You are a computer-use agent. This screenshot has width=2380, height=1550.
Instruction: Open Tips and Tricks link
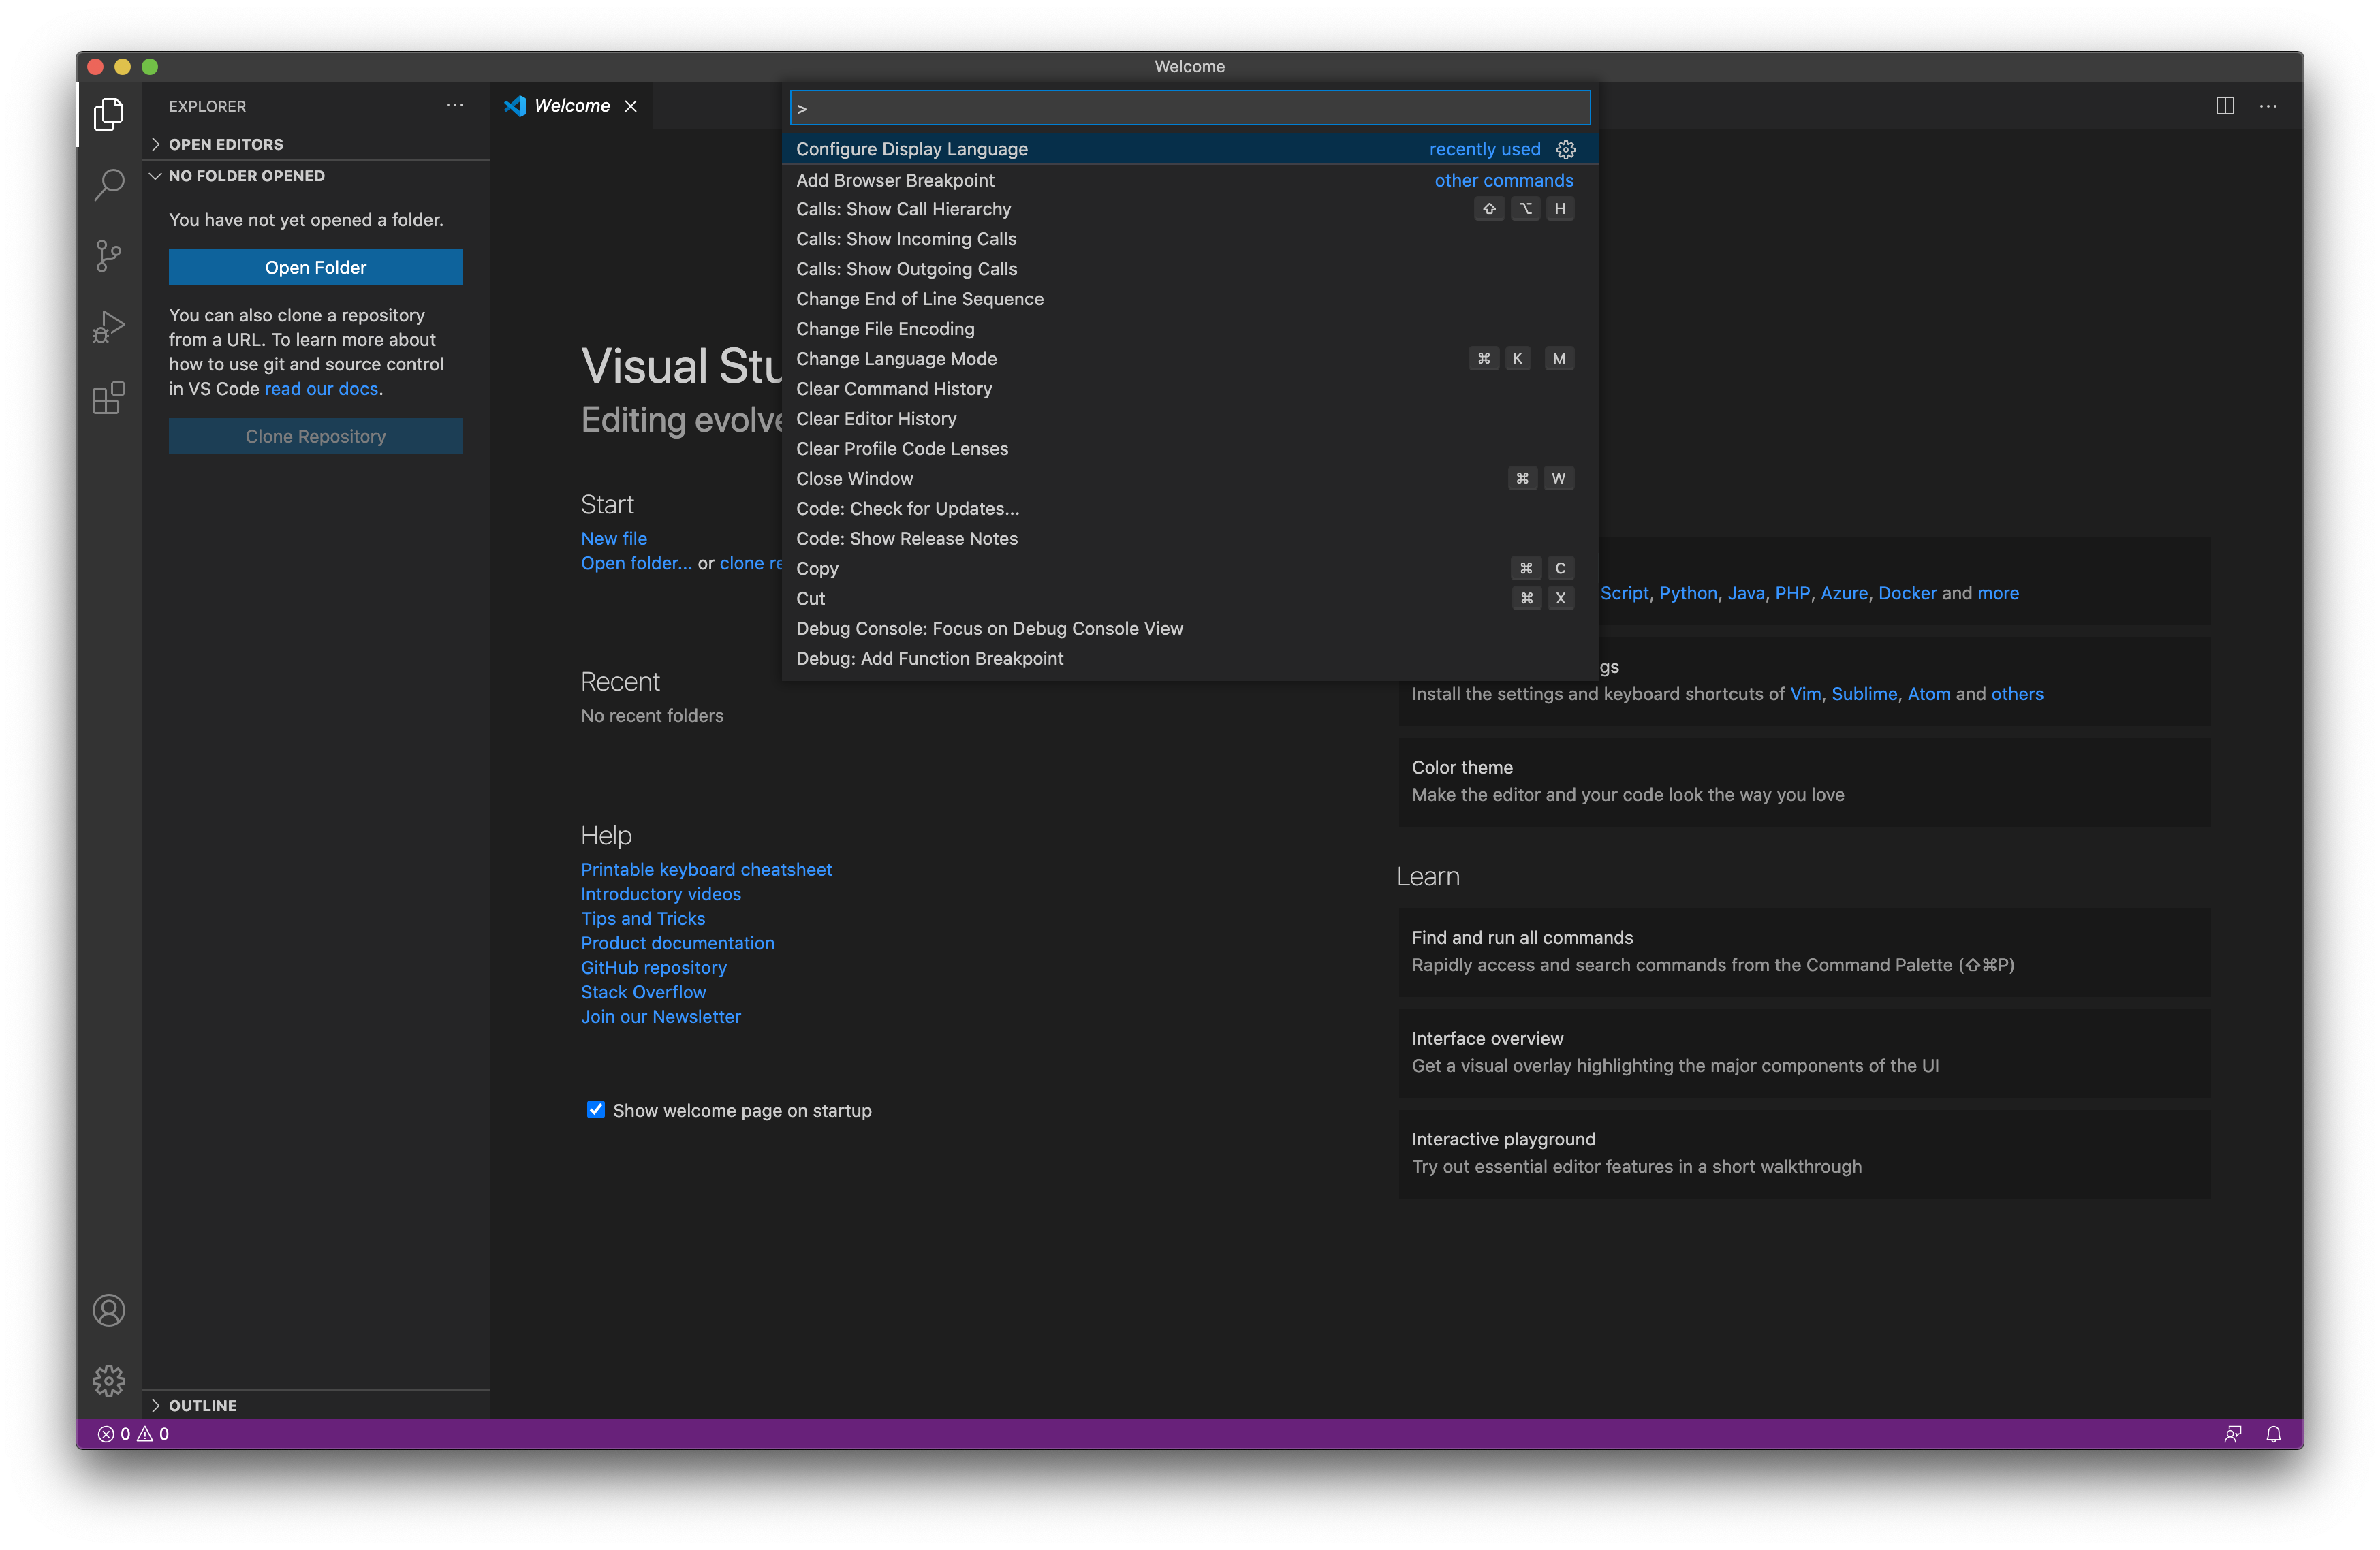tap(644, 917)
